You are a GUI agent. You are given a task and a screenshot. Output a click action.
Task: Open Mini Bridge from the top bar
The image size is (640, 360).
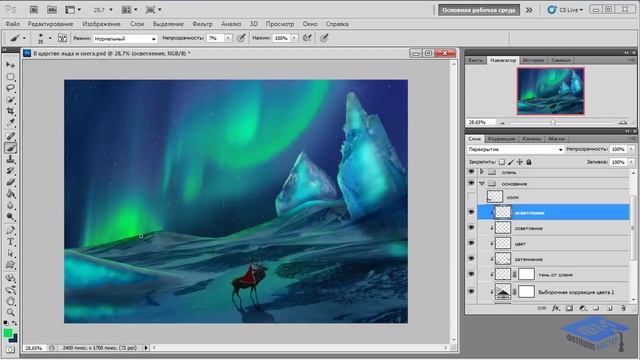coord(52,10)
